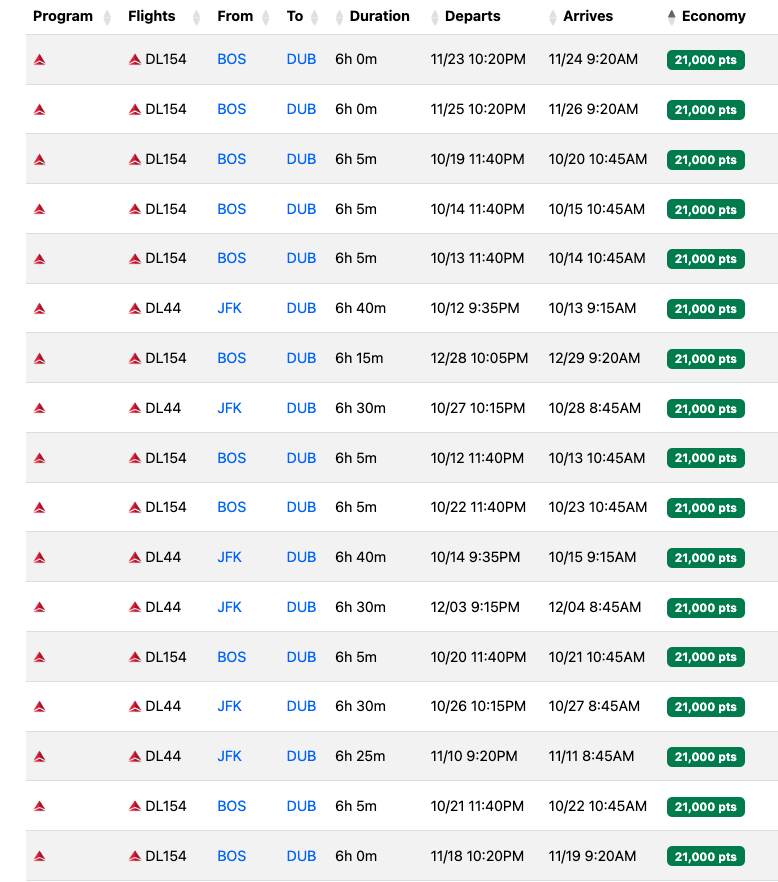Open DUB destination link for 10/14 9:35PM flight
The image size is (778, 882).
tap(301, 557)
